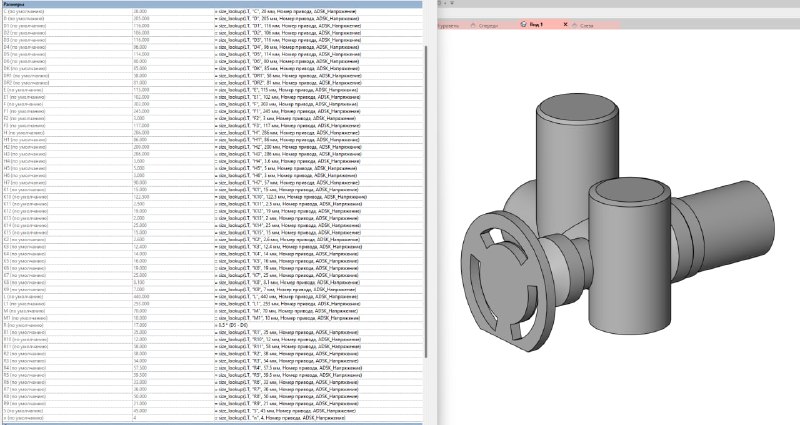Click the elevation icon on Спереди tab
800x425 pixels.
coord(473,26)
